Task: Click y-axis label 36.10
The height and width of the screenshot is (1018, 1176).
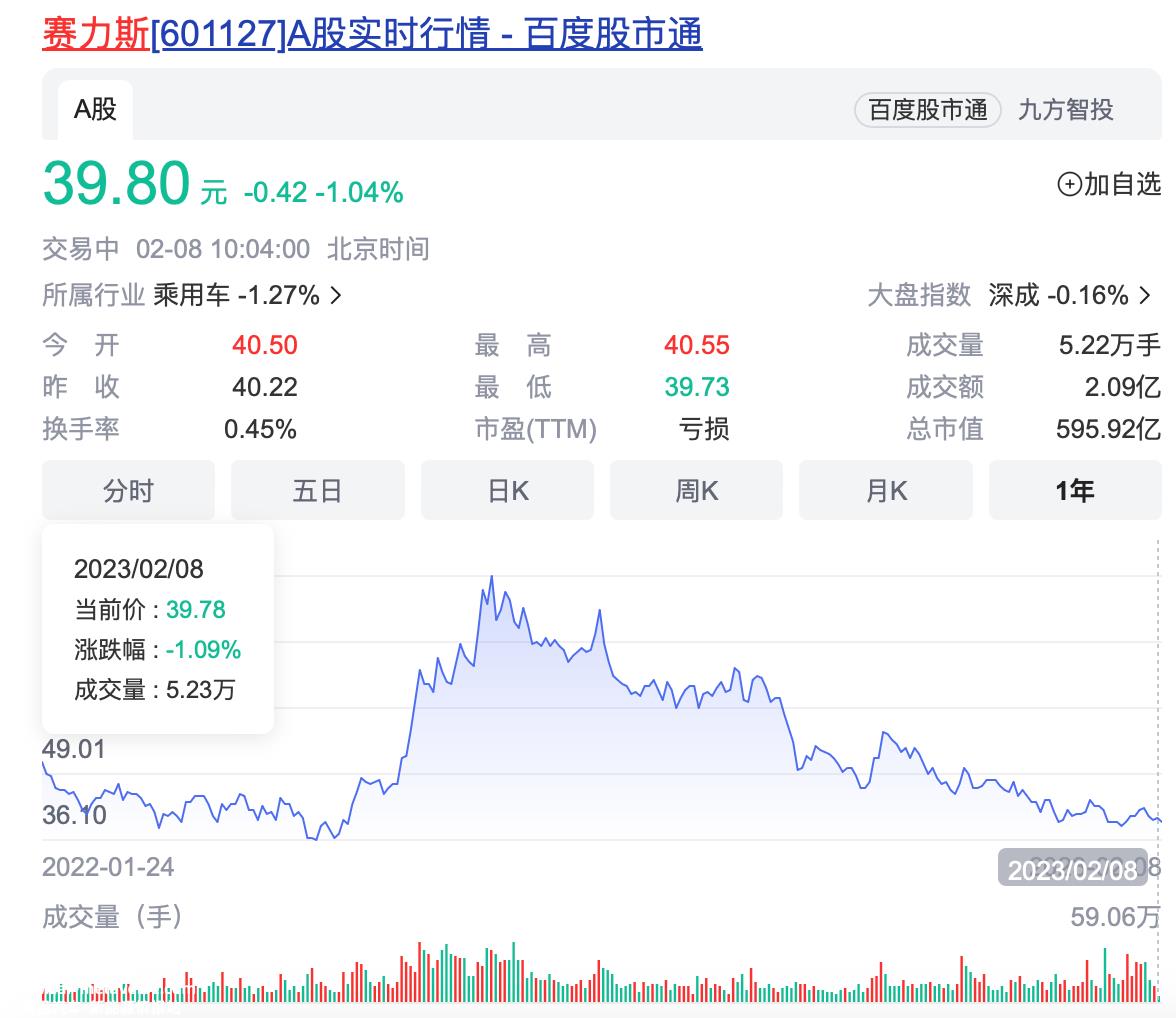Action: coord(74,815)
